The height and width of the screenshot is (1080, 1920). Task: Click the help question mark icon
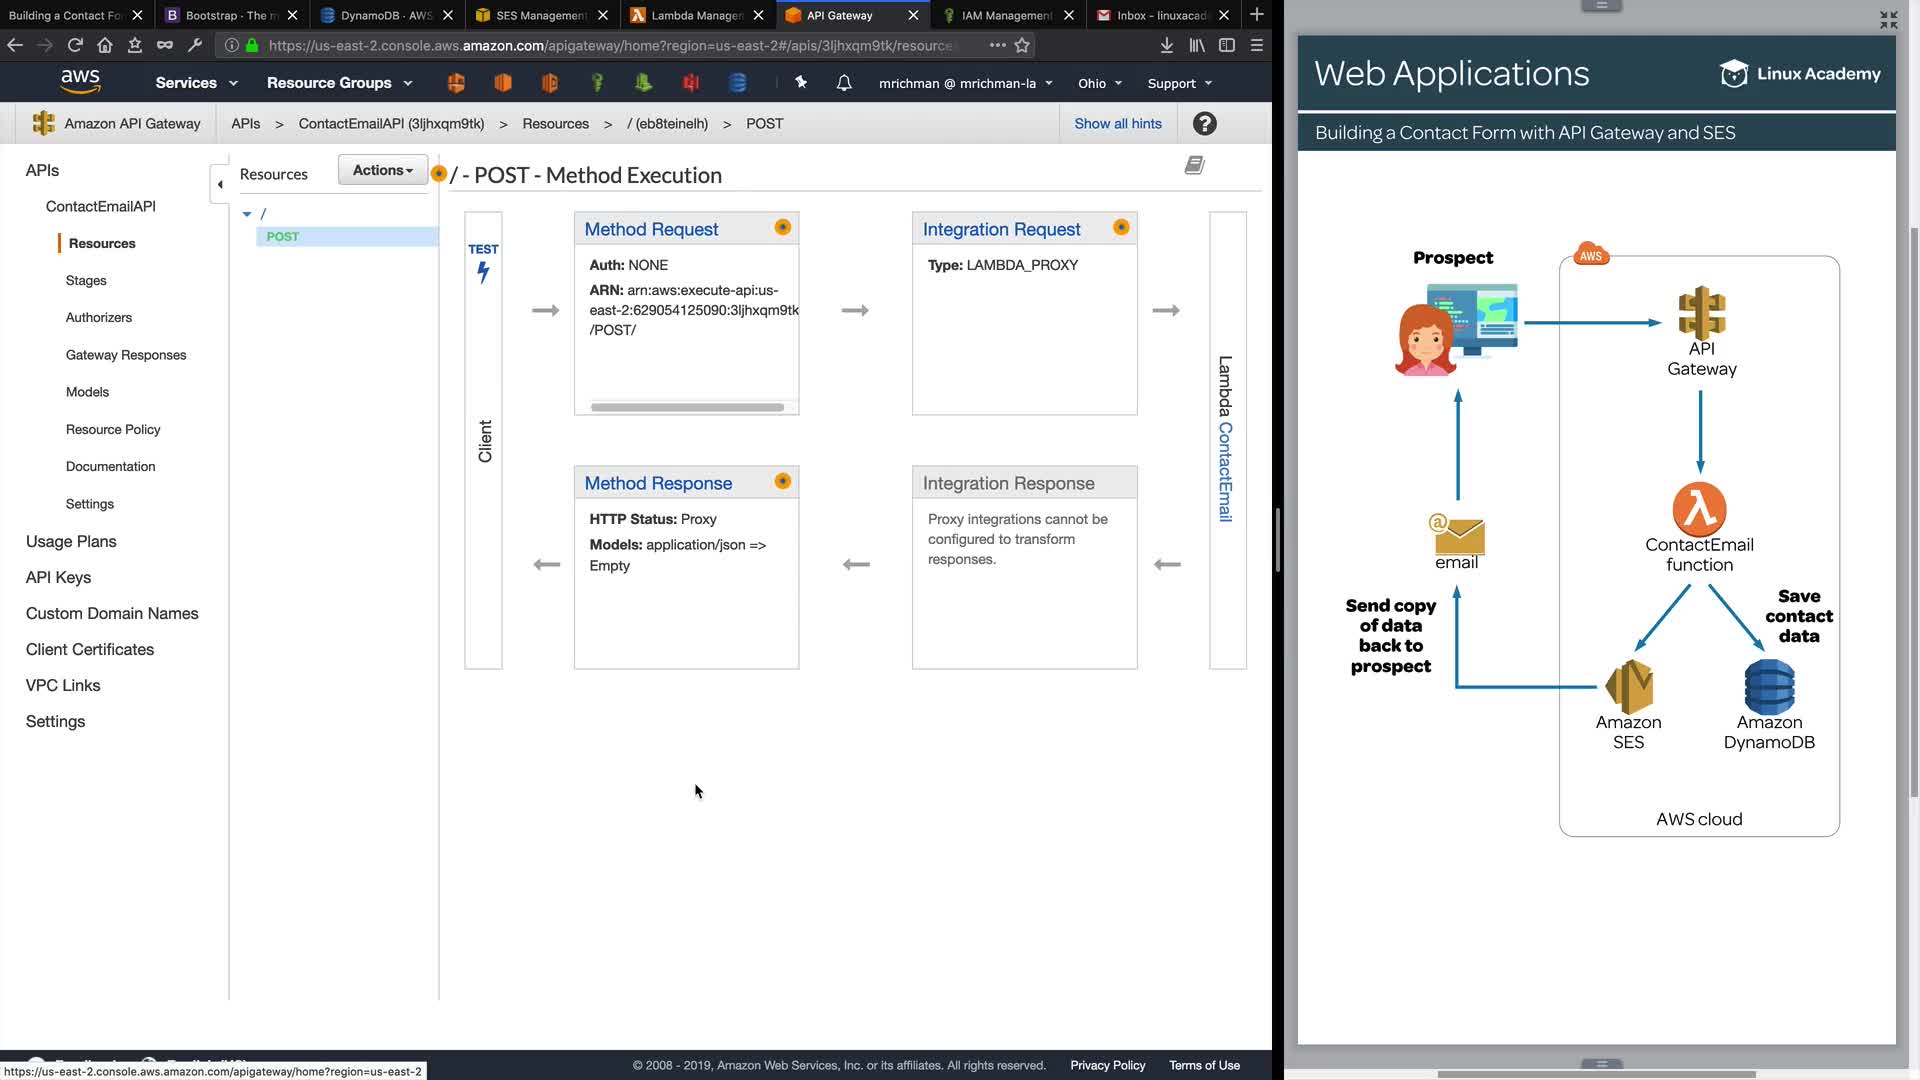pyautogui.click(x=1205, y=124)
